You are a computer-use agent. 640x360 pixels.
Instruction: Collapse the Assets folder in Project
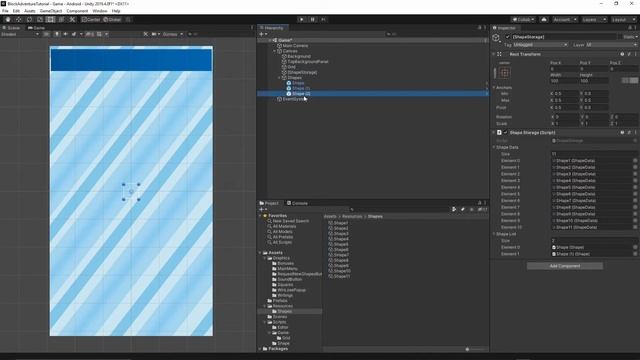[x=260, y=253]
